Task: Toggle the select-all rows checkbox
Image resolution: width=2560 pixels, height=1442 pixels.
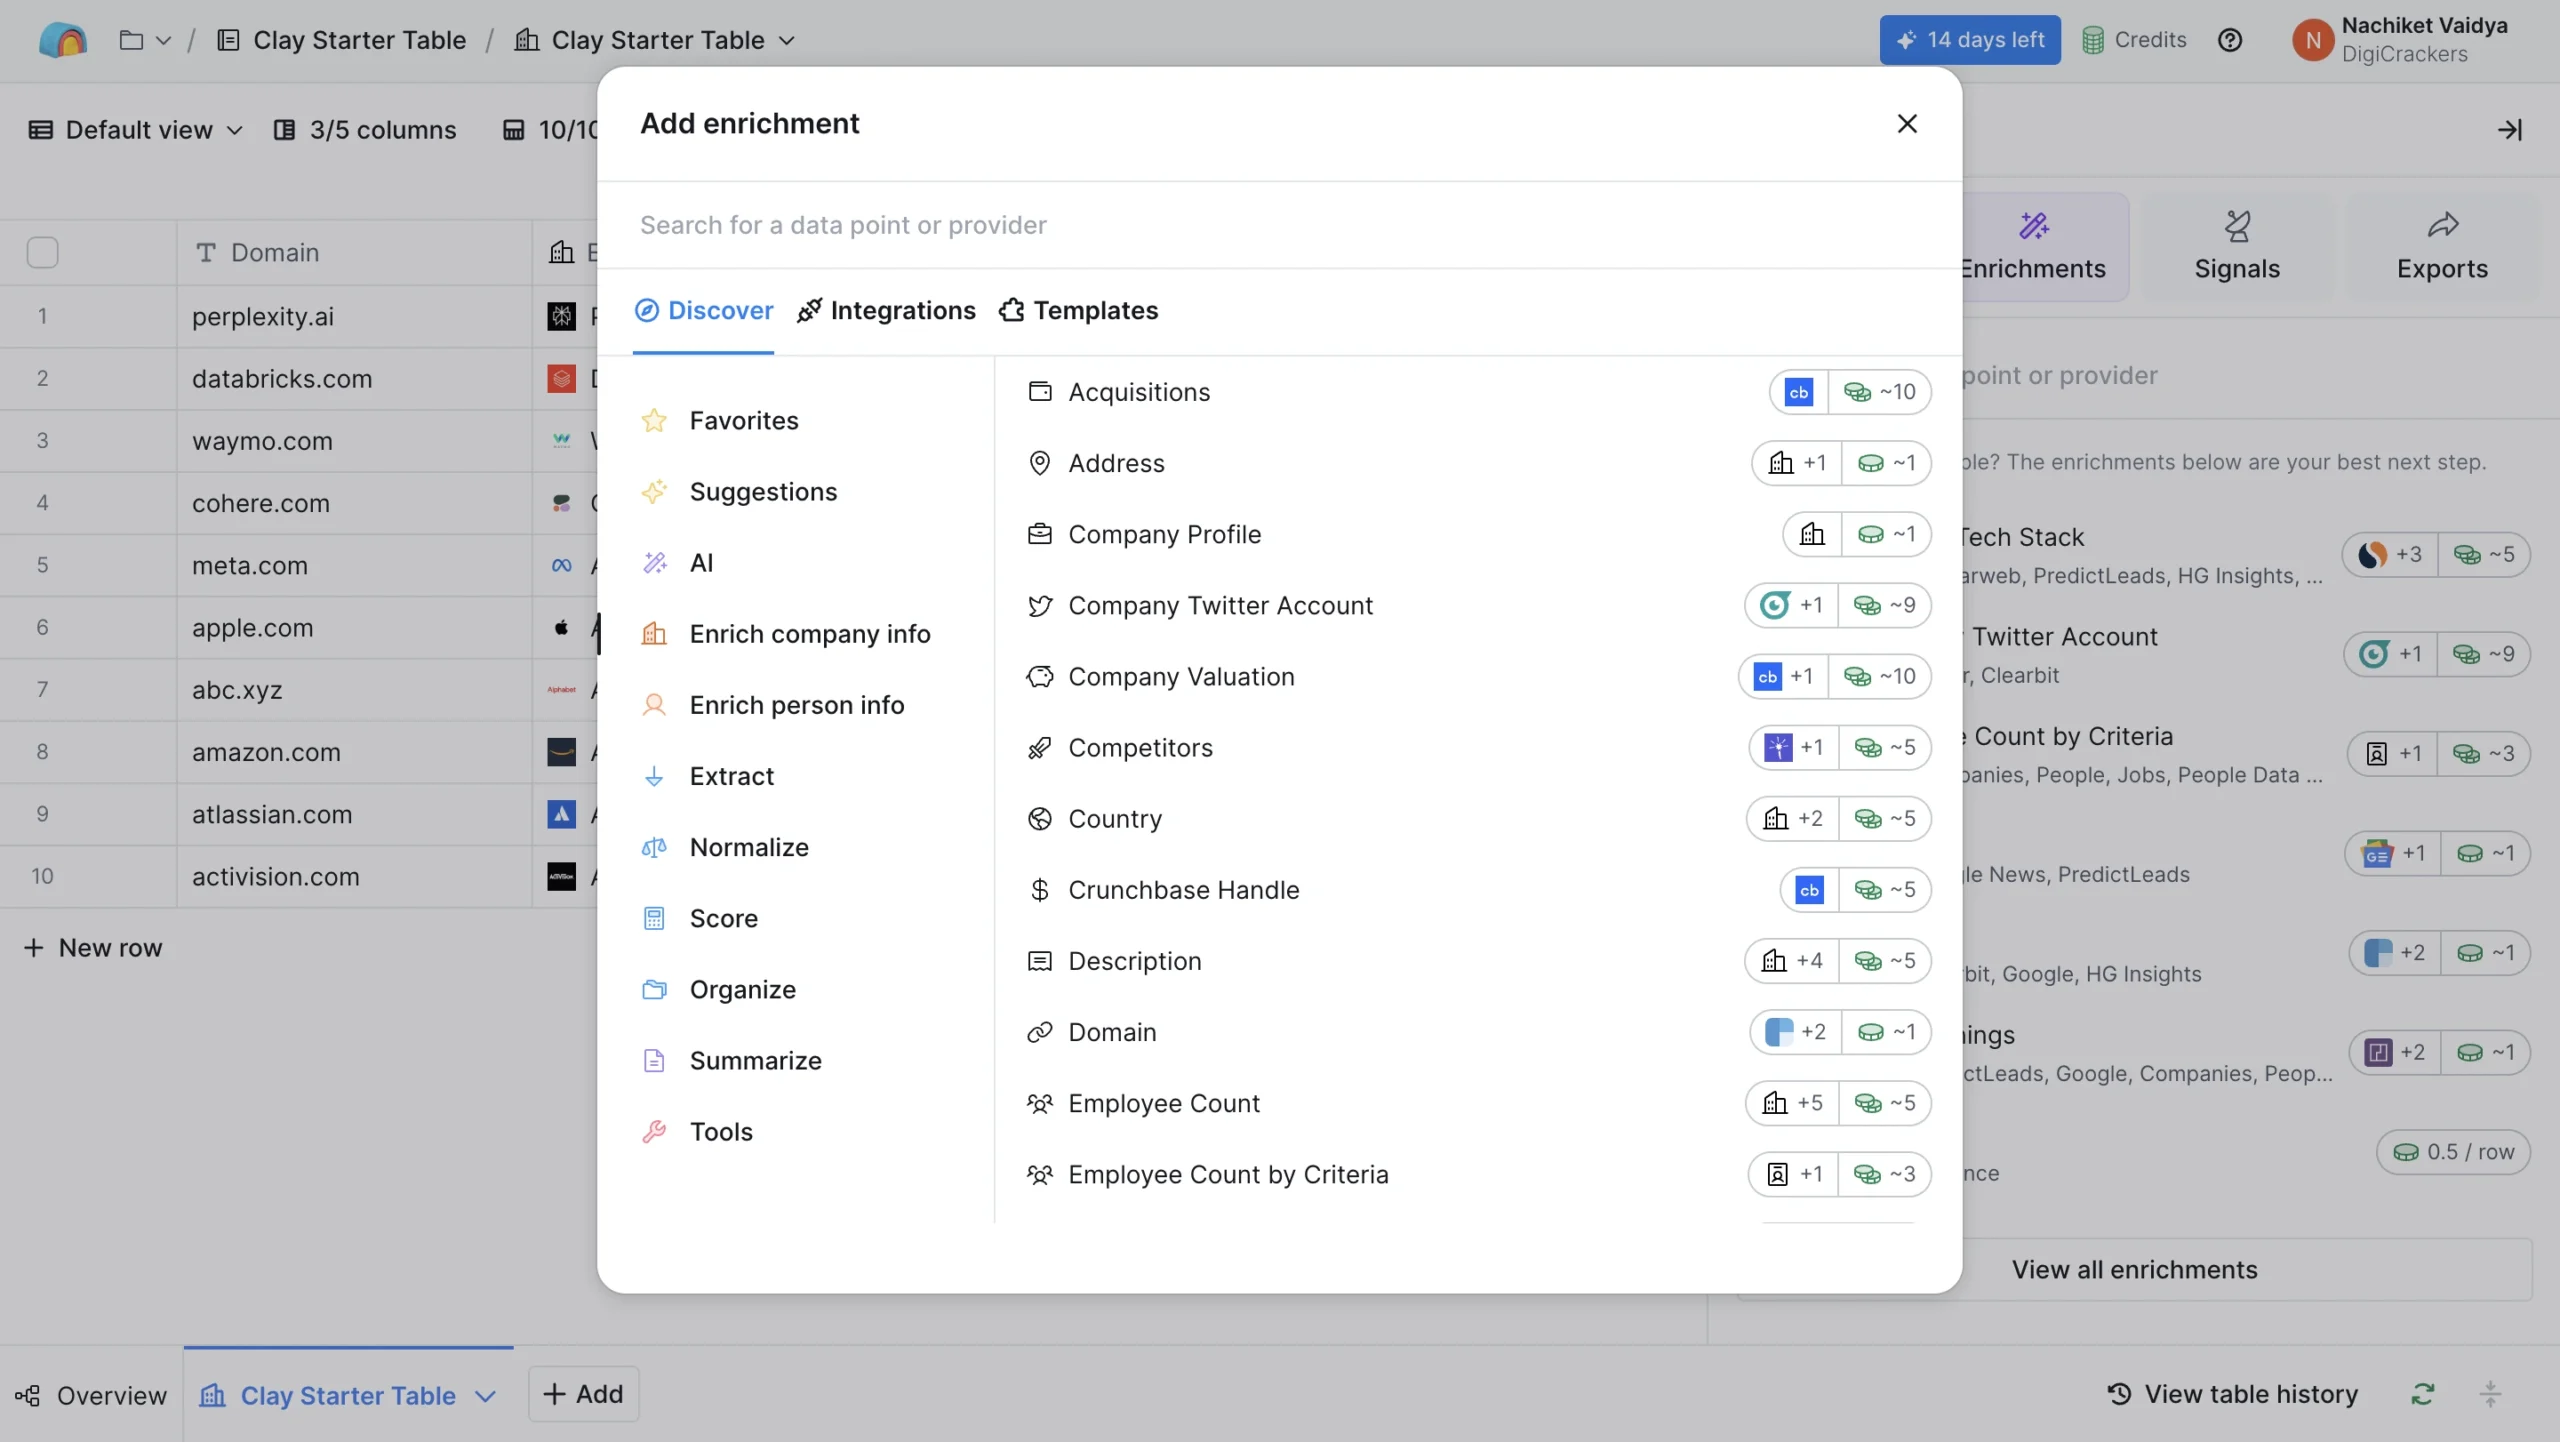Action: (x=41, y=252)
